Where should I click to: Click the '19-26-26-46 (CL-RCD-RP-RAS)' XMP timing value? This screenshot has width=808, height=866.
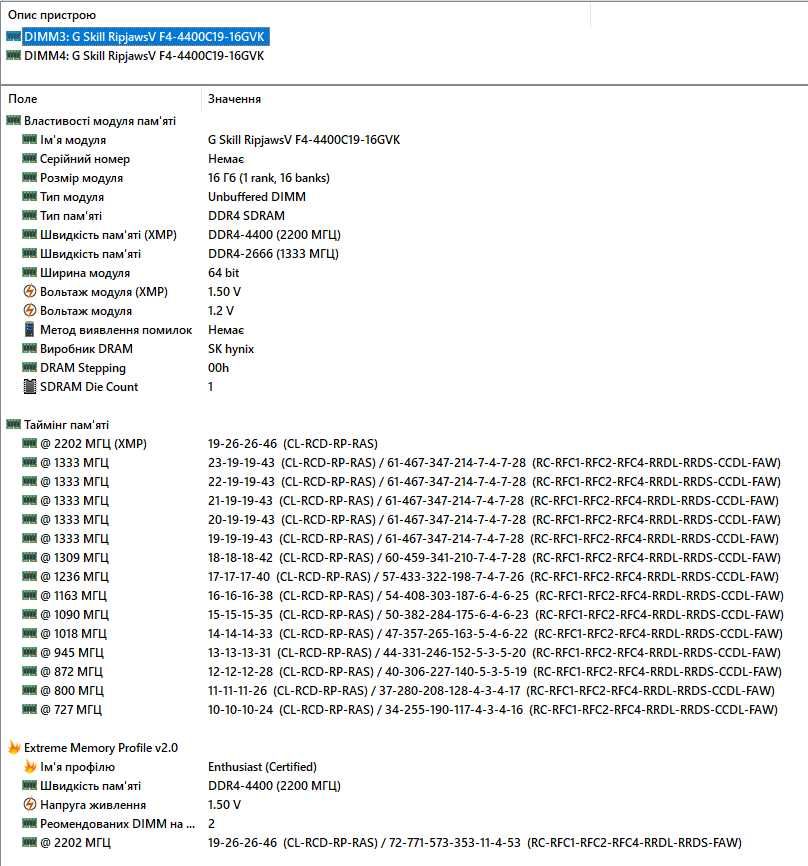tap(293, 443)
